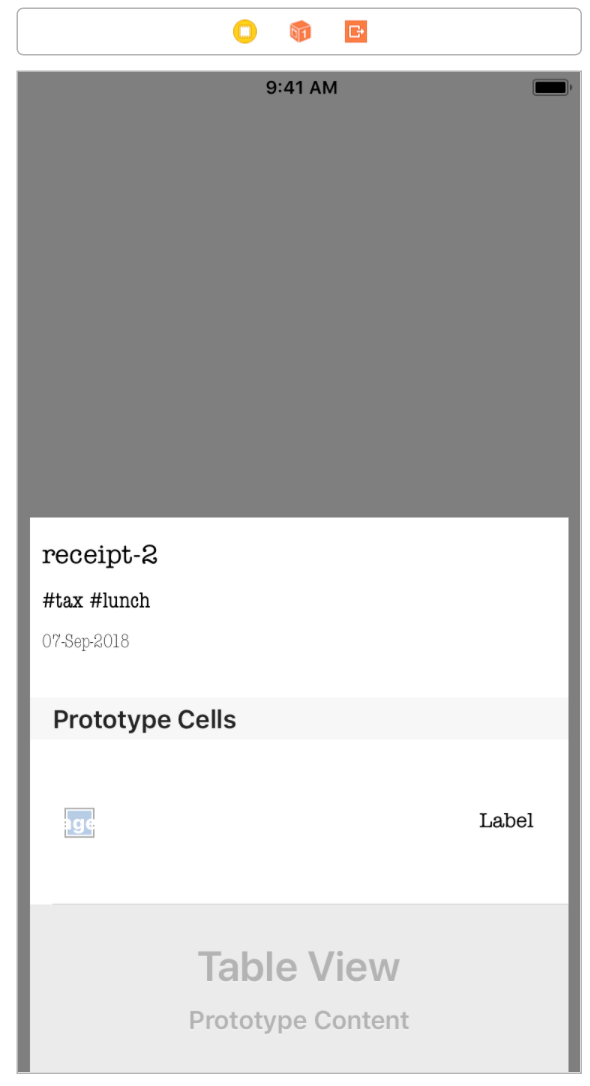Click the orange First Responder cube icon

pyautogui.click(x=300, y=31)
